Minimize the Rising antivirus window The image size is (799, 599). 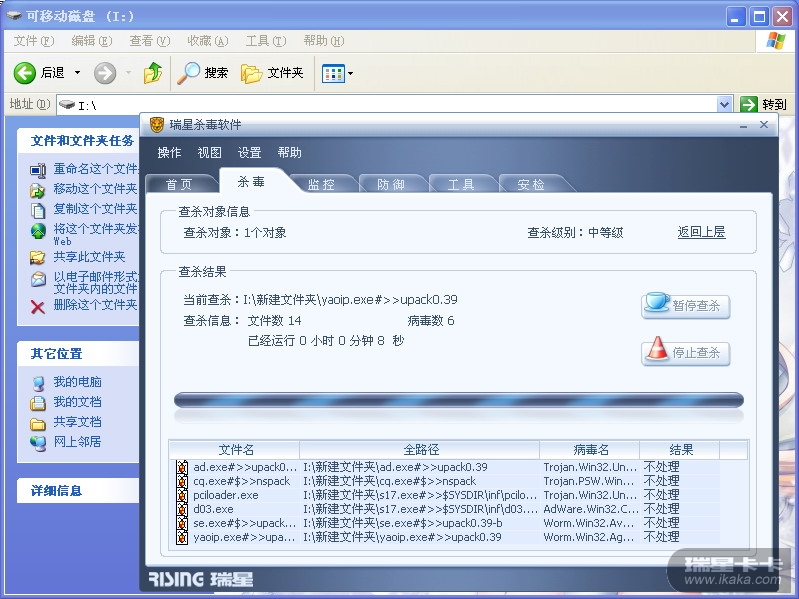click(743, 125)
